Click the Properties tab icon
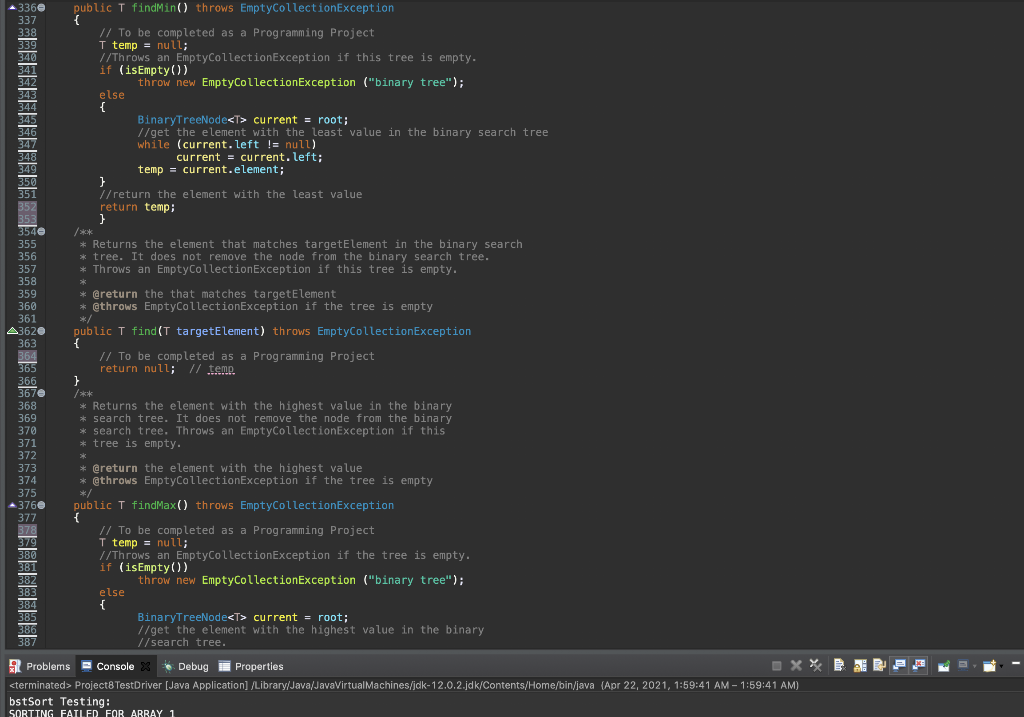Screen dimensions: 1024x717 tap(225, 666)
